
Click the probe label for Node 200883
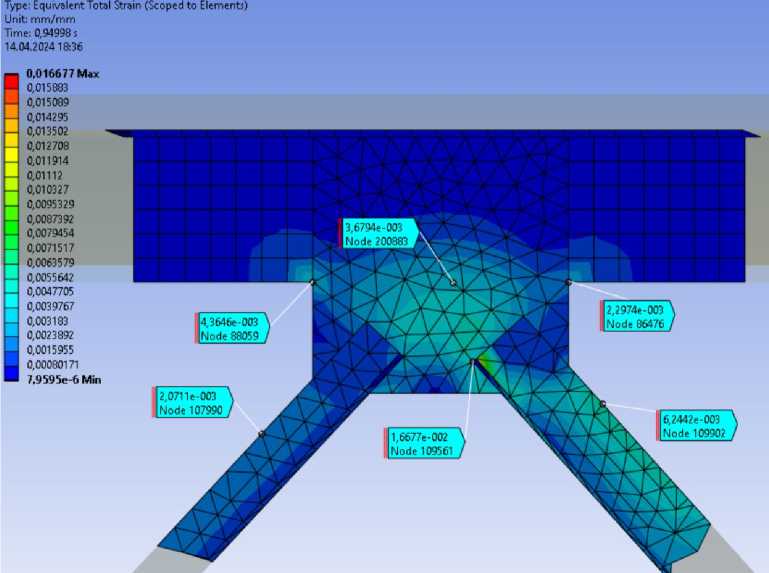coord(379,234)
